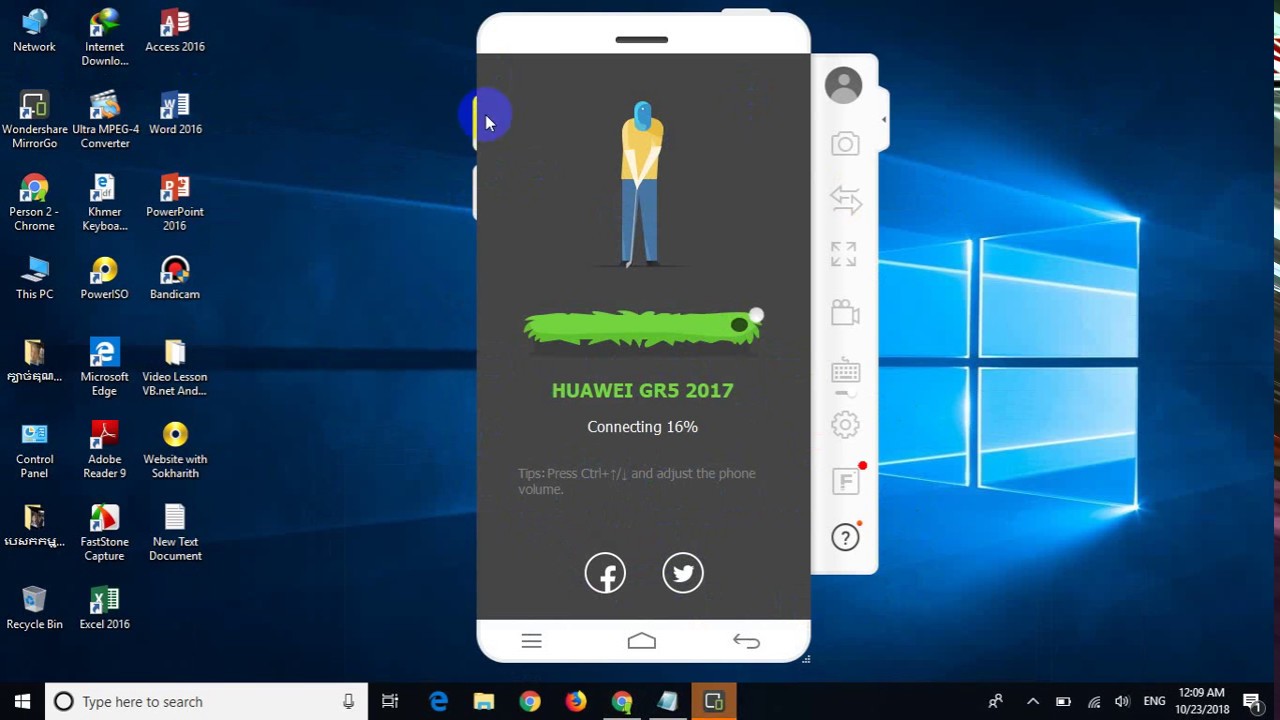Select the Excel 2016 desktop shortcut

tap(105, 608)
